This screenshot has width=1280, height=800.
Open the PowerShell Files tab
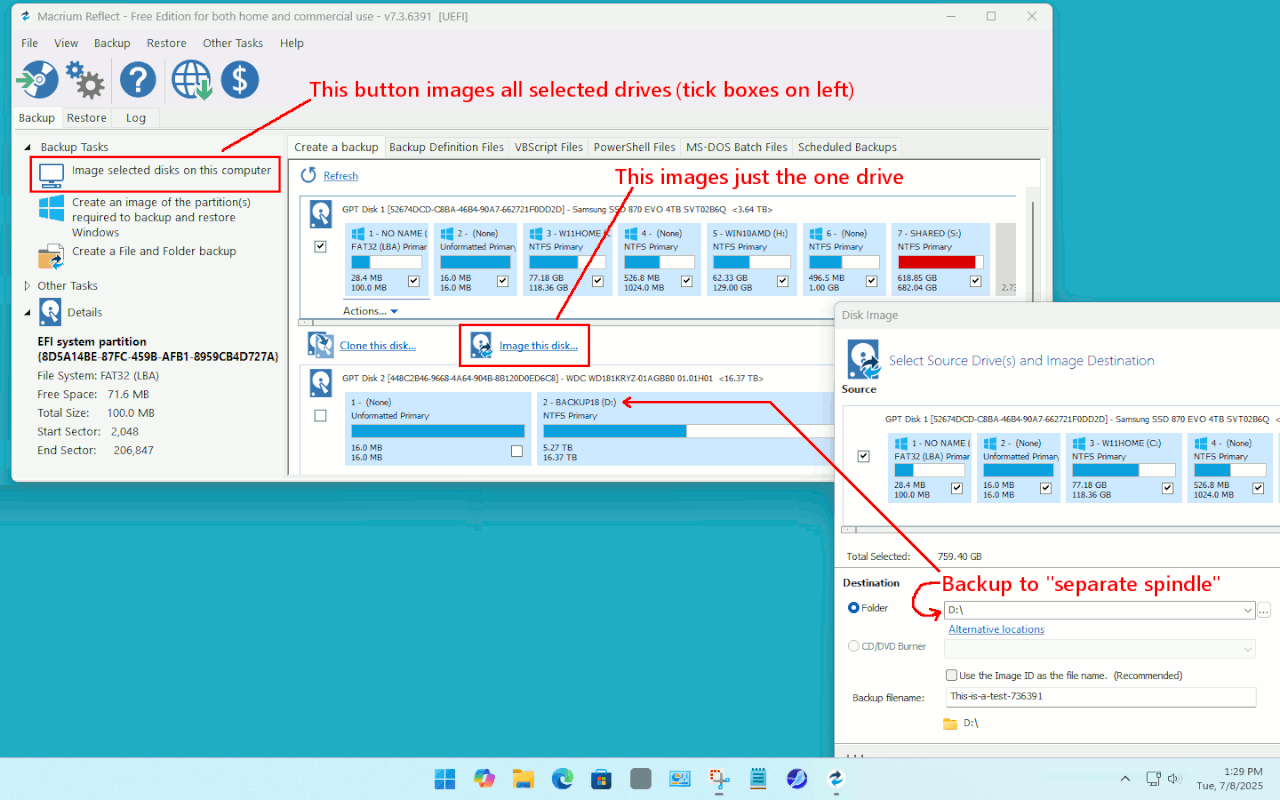pos(635,147)
